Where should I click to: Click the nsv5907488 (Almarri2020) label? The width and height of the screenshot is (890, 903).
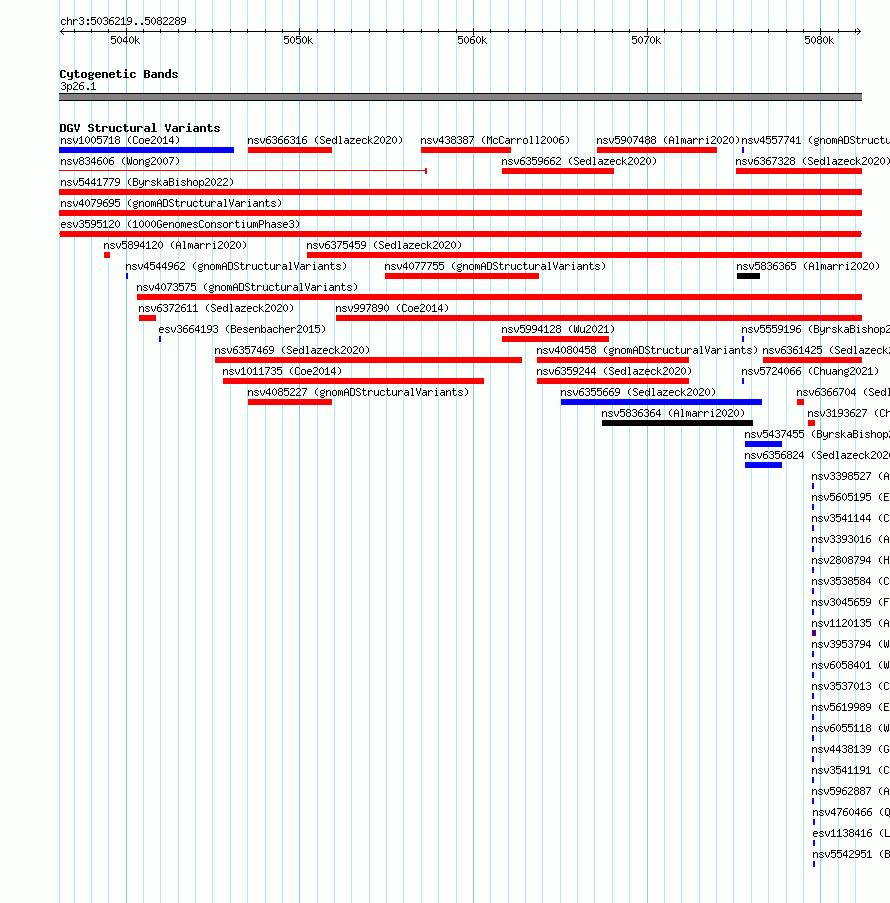(668, 141)
